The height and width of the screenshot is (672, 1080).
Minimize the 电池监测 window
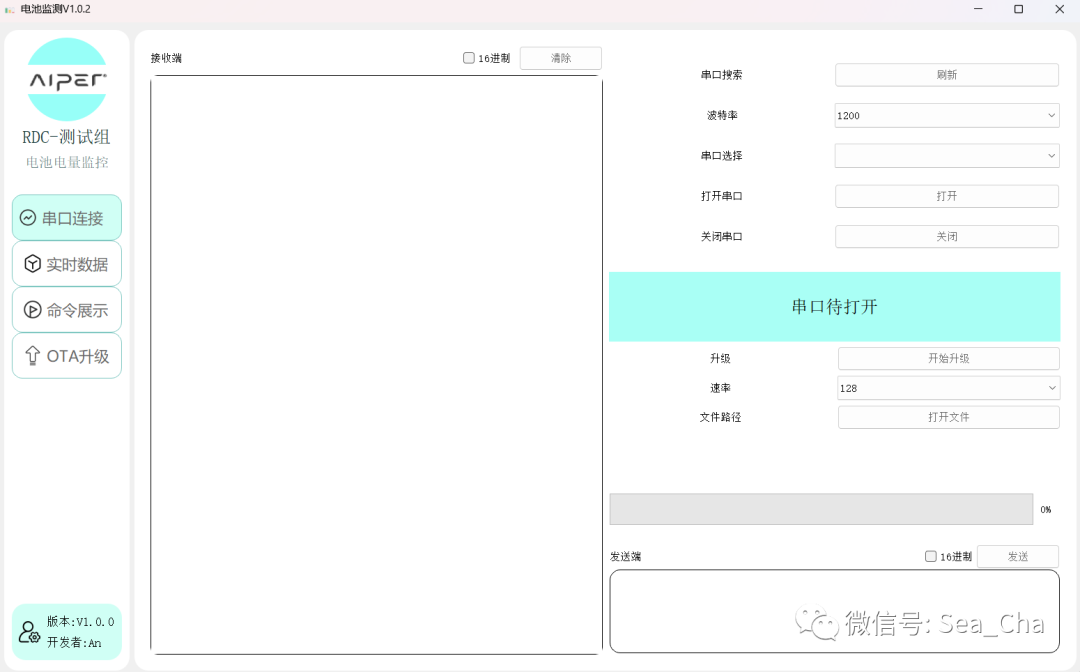pyautogui.click(x=978, y=9)
